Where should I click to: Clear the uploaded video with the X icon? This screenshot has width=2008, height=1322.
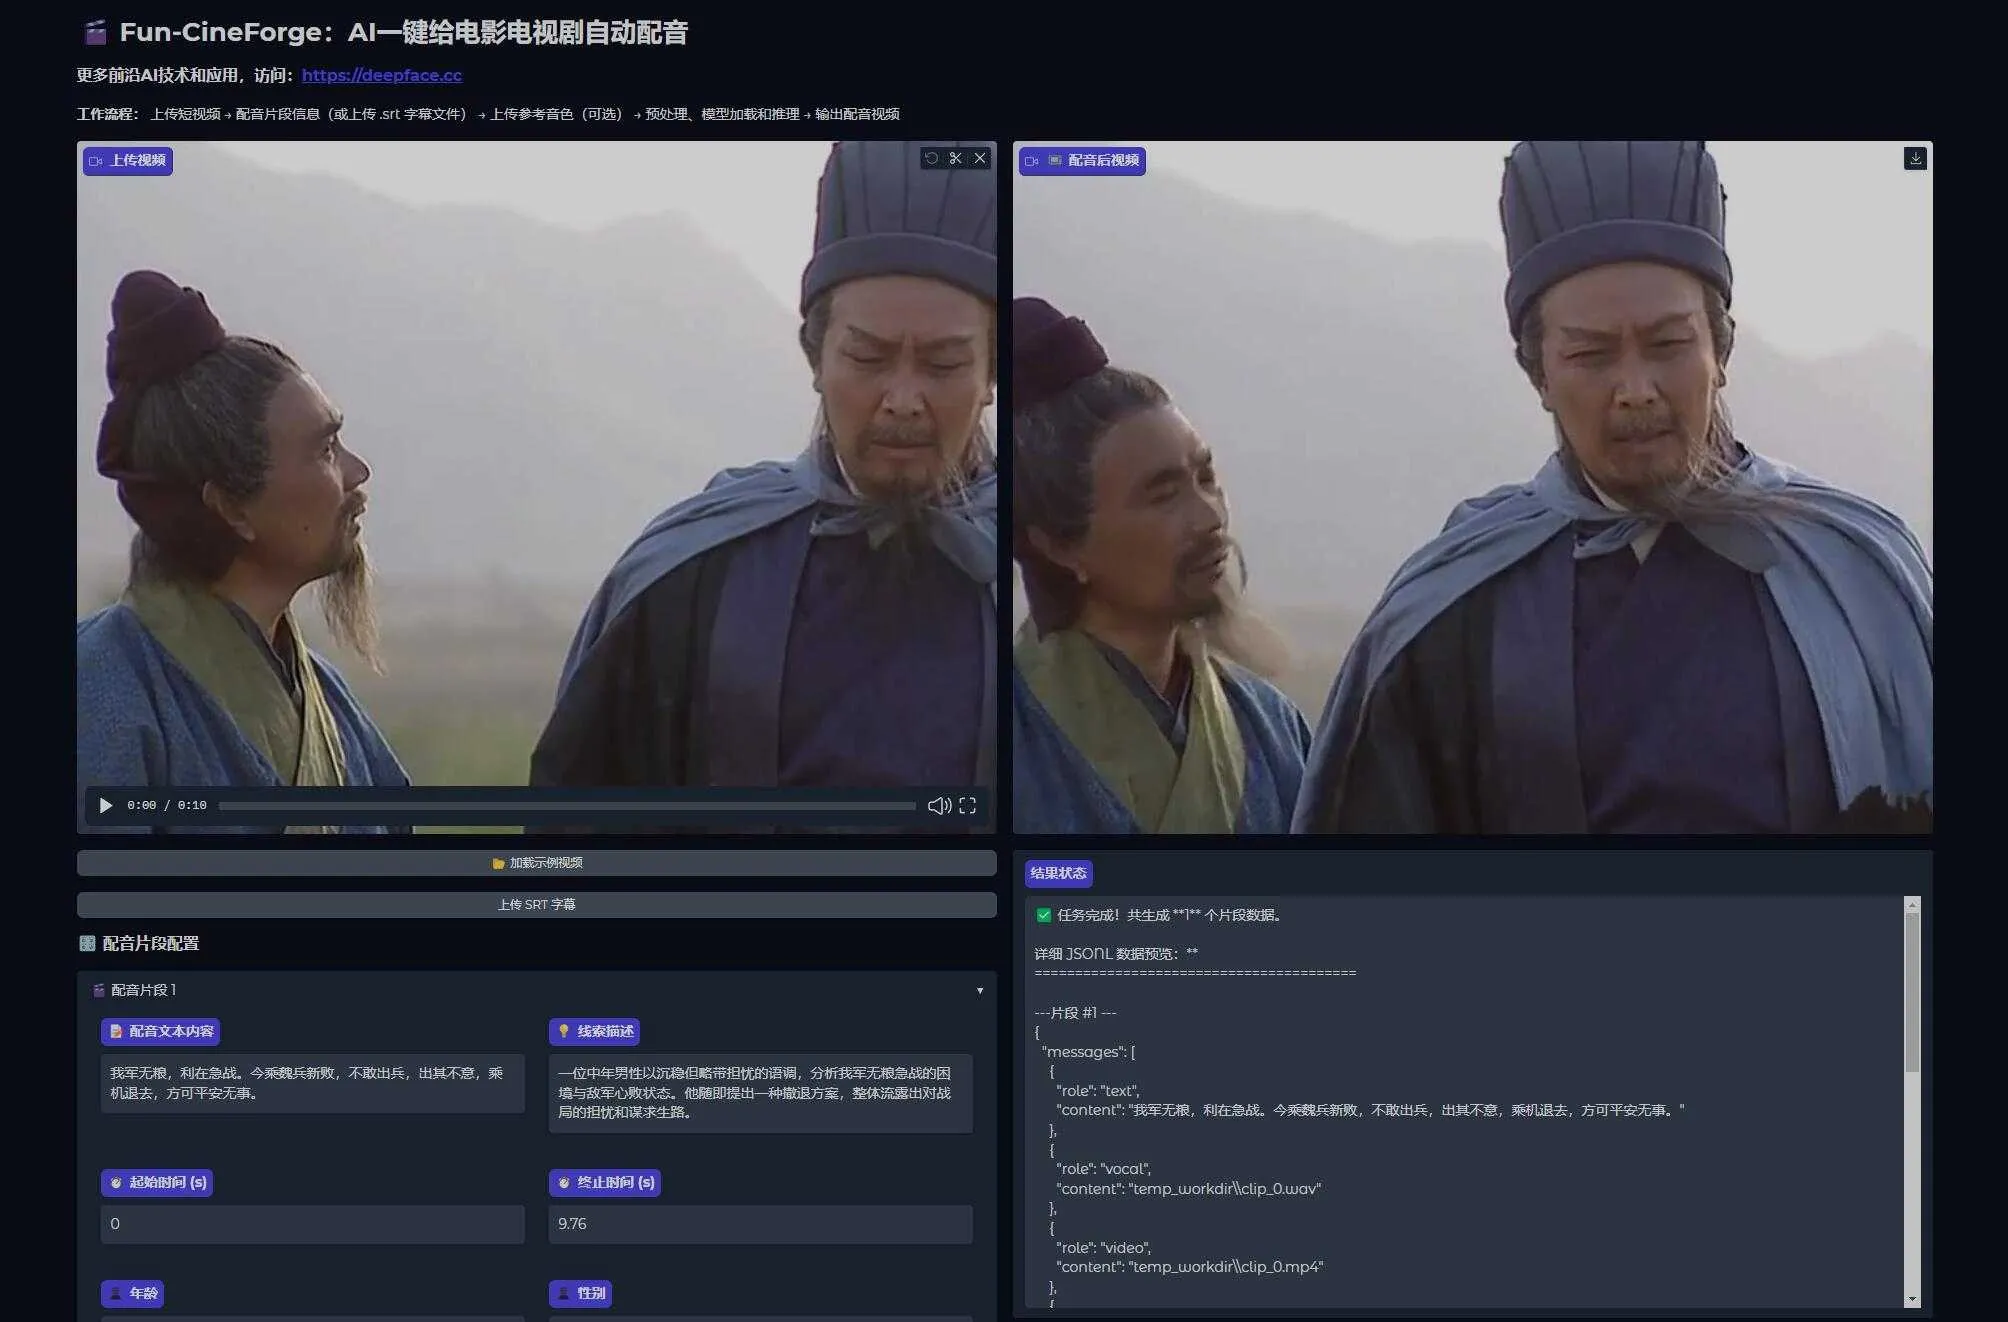coord(980,158)
